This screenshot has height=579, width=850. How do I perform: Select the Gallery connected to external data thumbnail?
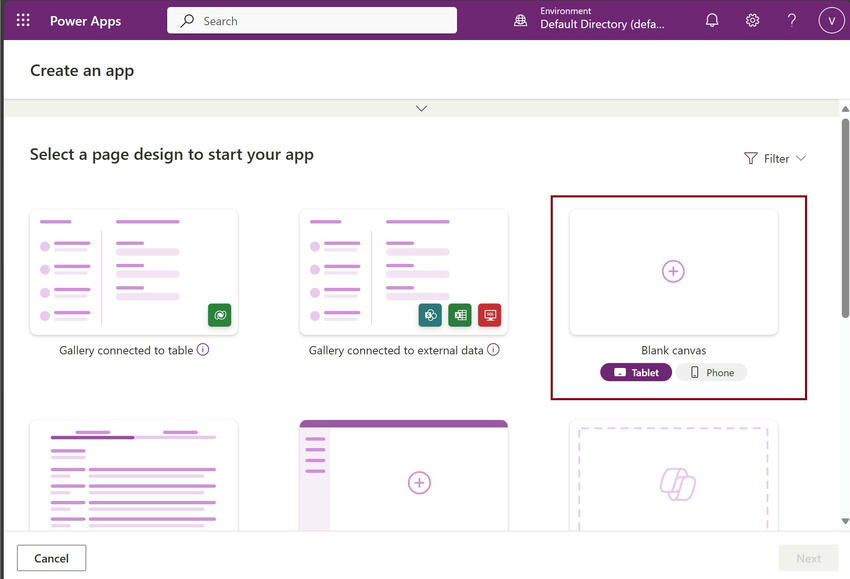click(404, 272)
